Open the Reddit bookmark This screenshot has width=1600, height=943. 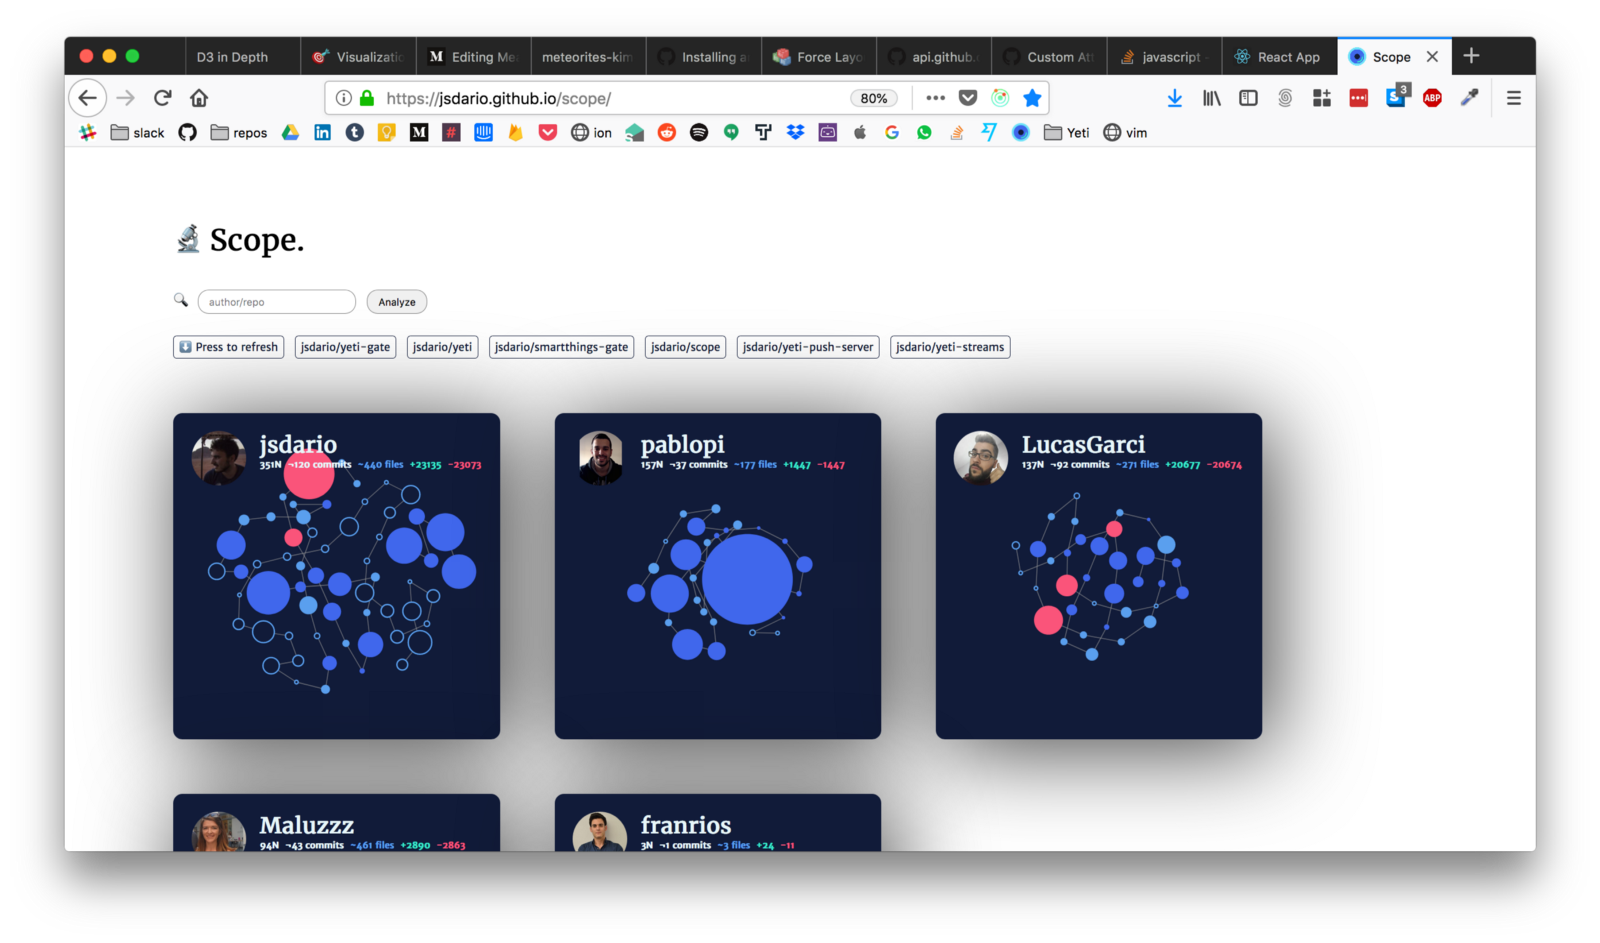pyautogui.click(x=667, y=133)
